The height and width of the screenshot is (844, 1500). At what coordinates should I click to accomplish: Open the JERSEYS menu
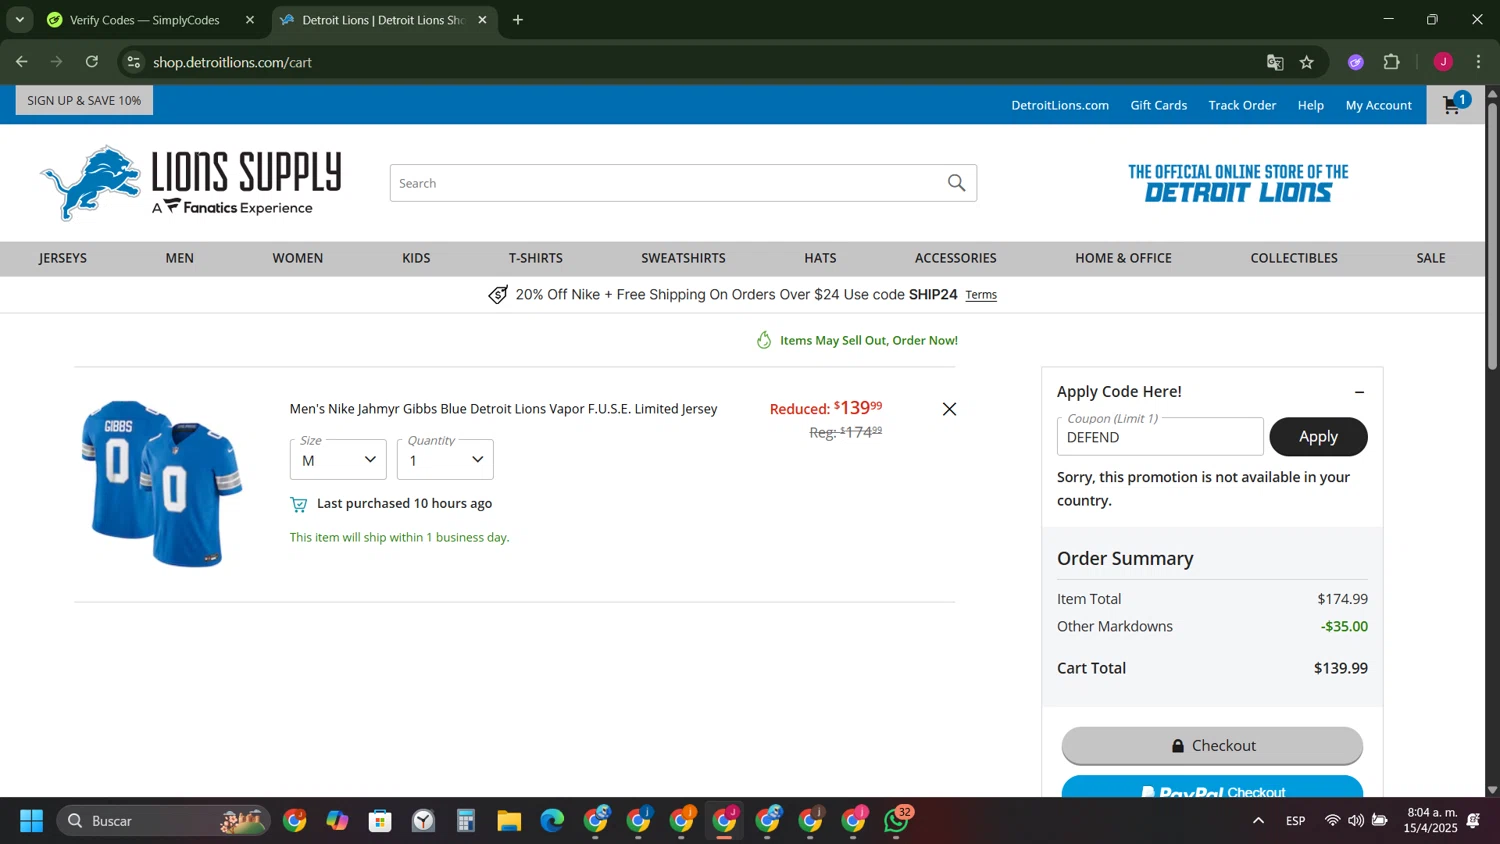63,258
